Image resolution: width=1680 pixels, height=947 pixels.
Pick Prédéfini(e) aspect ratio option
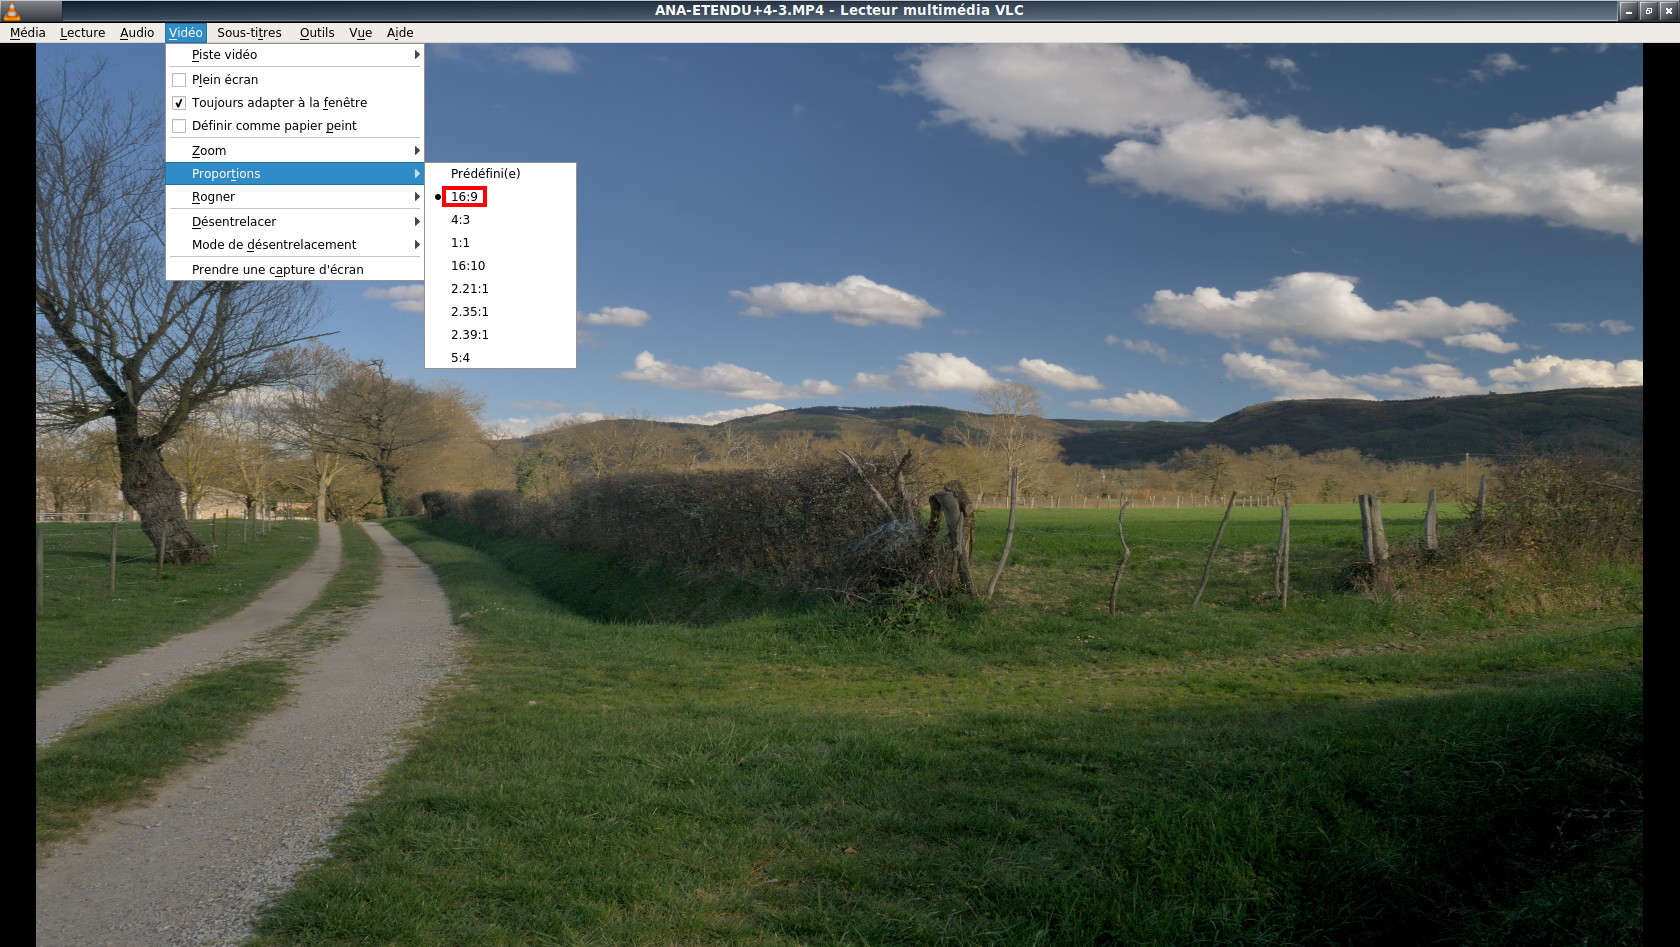[485, 174]
